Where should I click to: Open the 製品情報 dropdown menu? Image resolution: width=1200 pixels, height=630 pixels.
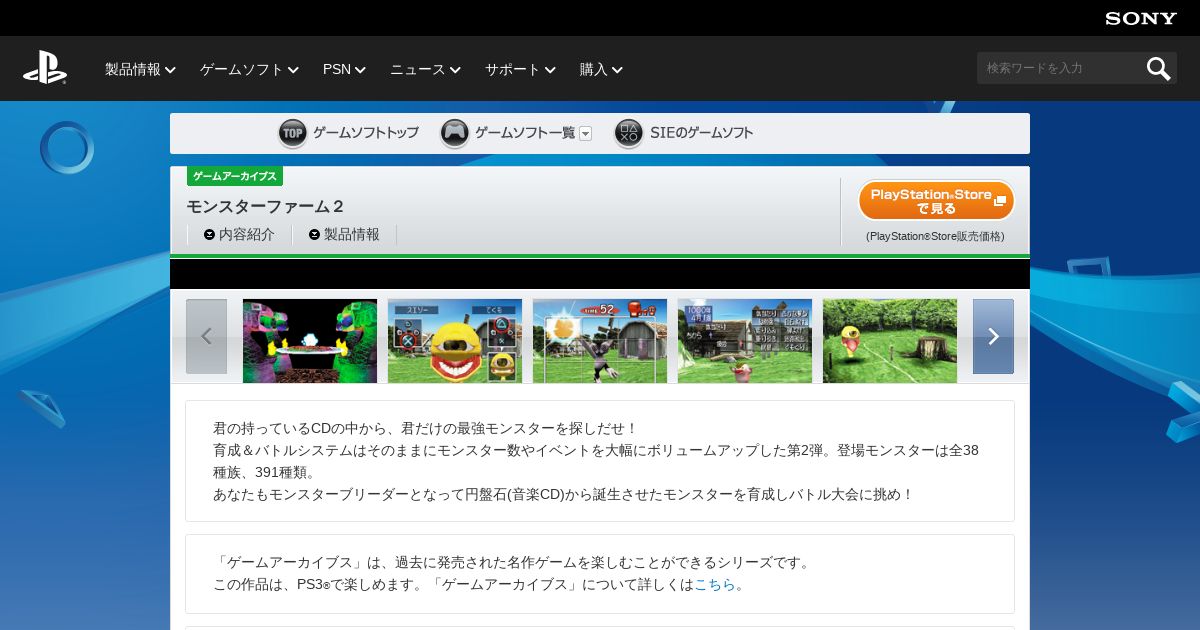140,69
